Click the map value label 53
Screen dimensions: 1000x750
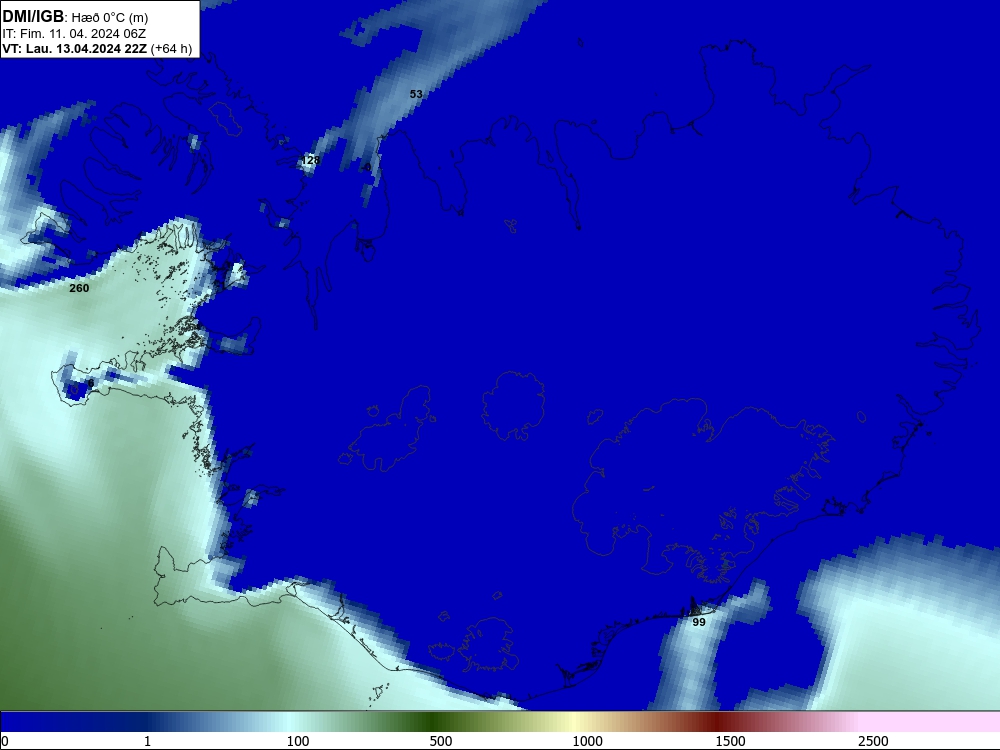(416, 94)
